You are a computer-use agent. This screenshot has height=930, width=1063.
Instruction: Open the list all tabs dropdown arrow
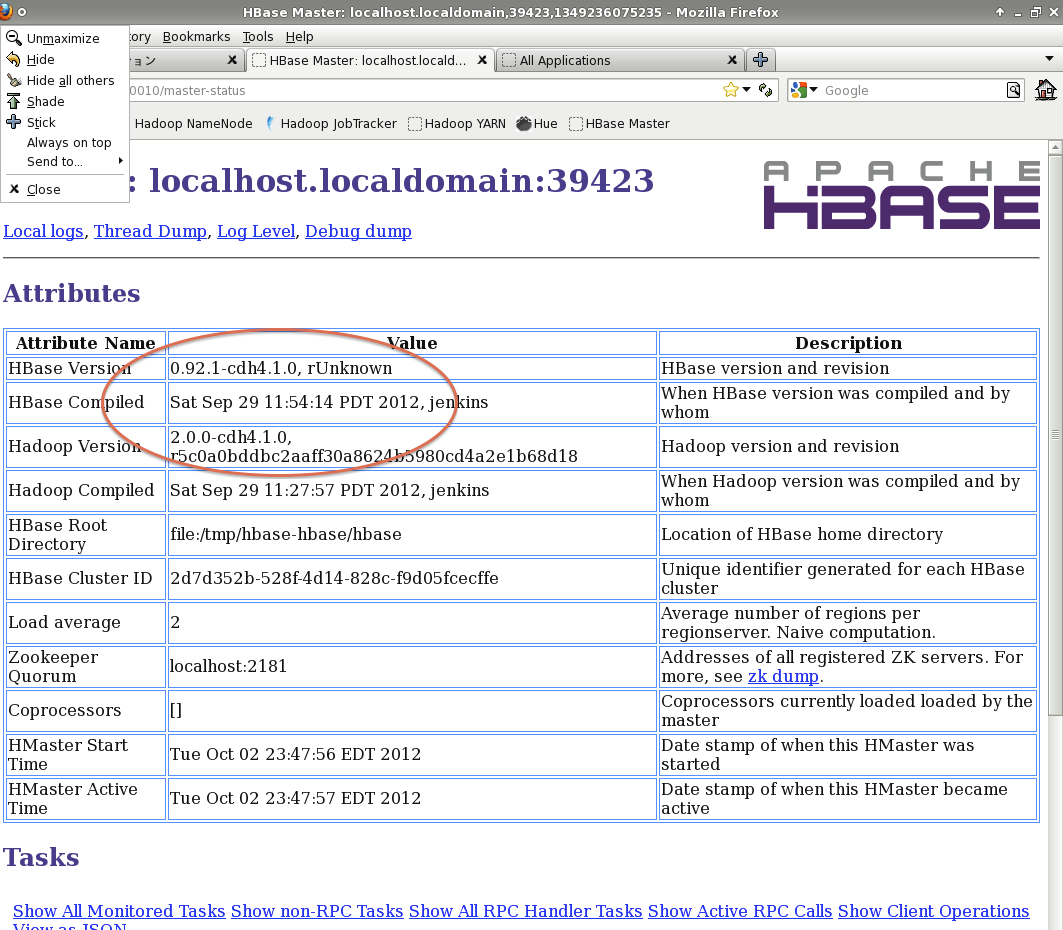1049,59
